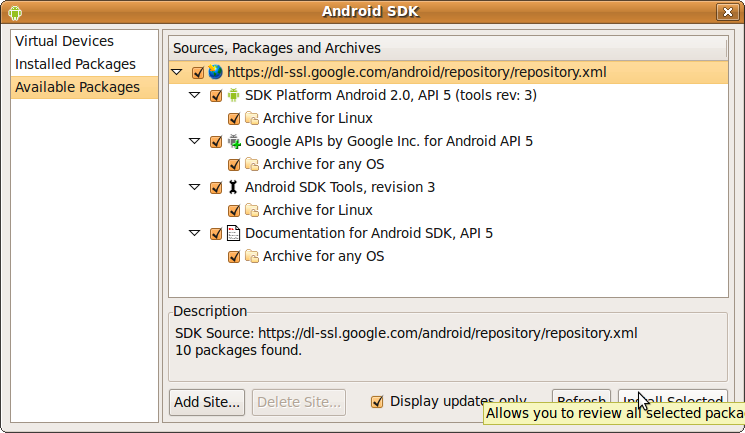Select 'Documentation for Android SDK, API 5' text

[x=369, y=233]
